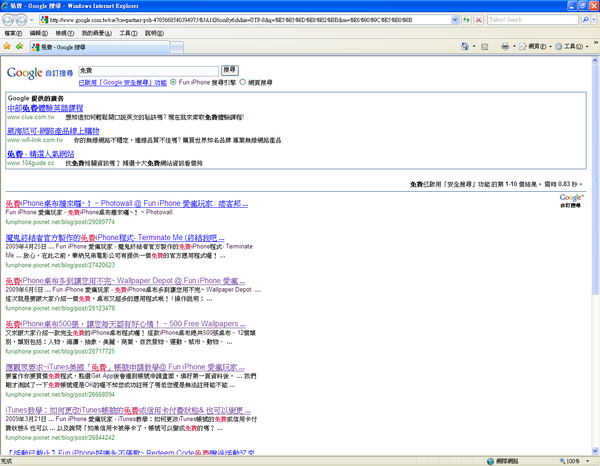This screenshot has height=466, width=600.
Task: Open the 檔案(F) menu
Action: coord(13,33)
